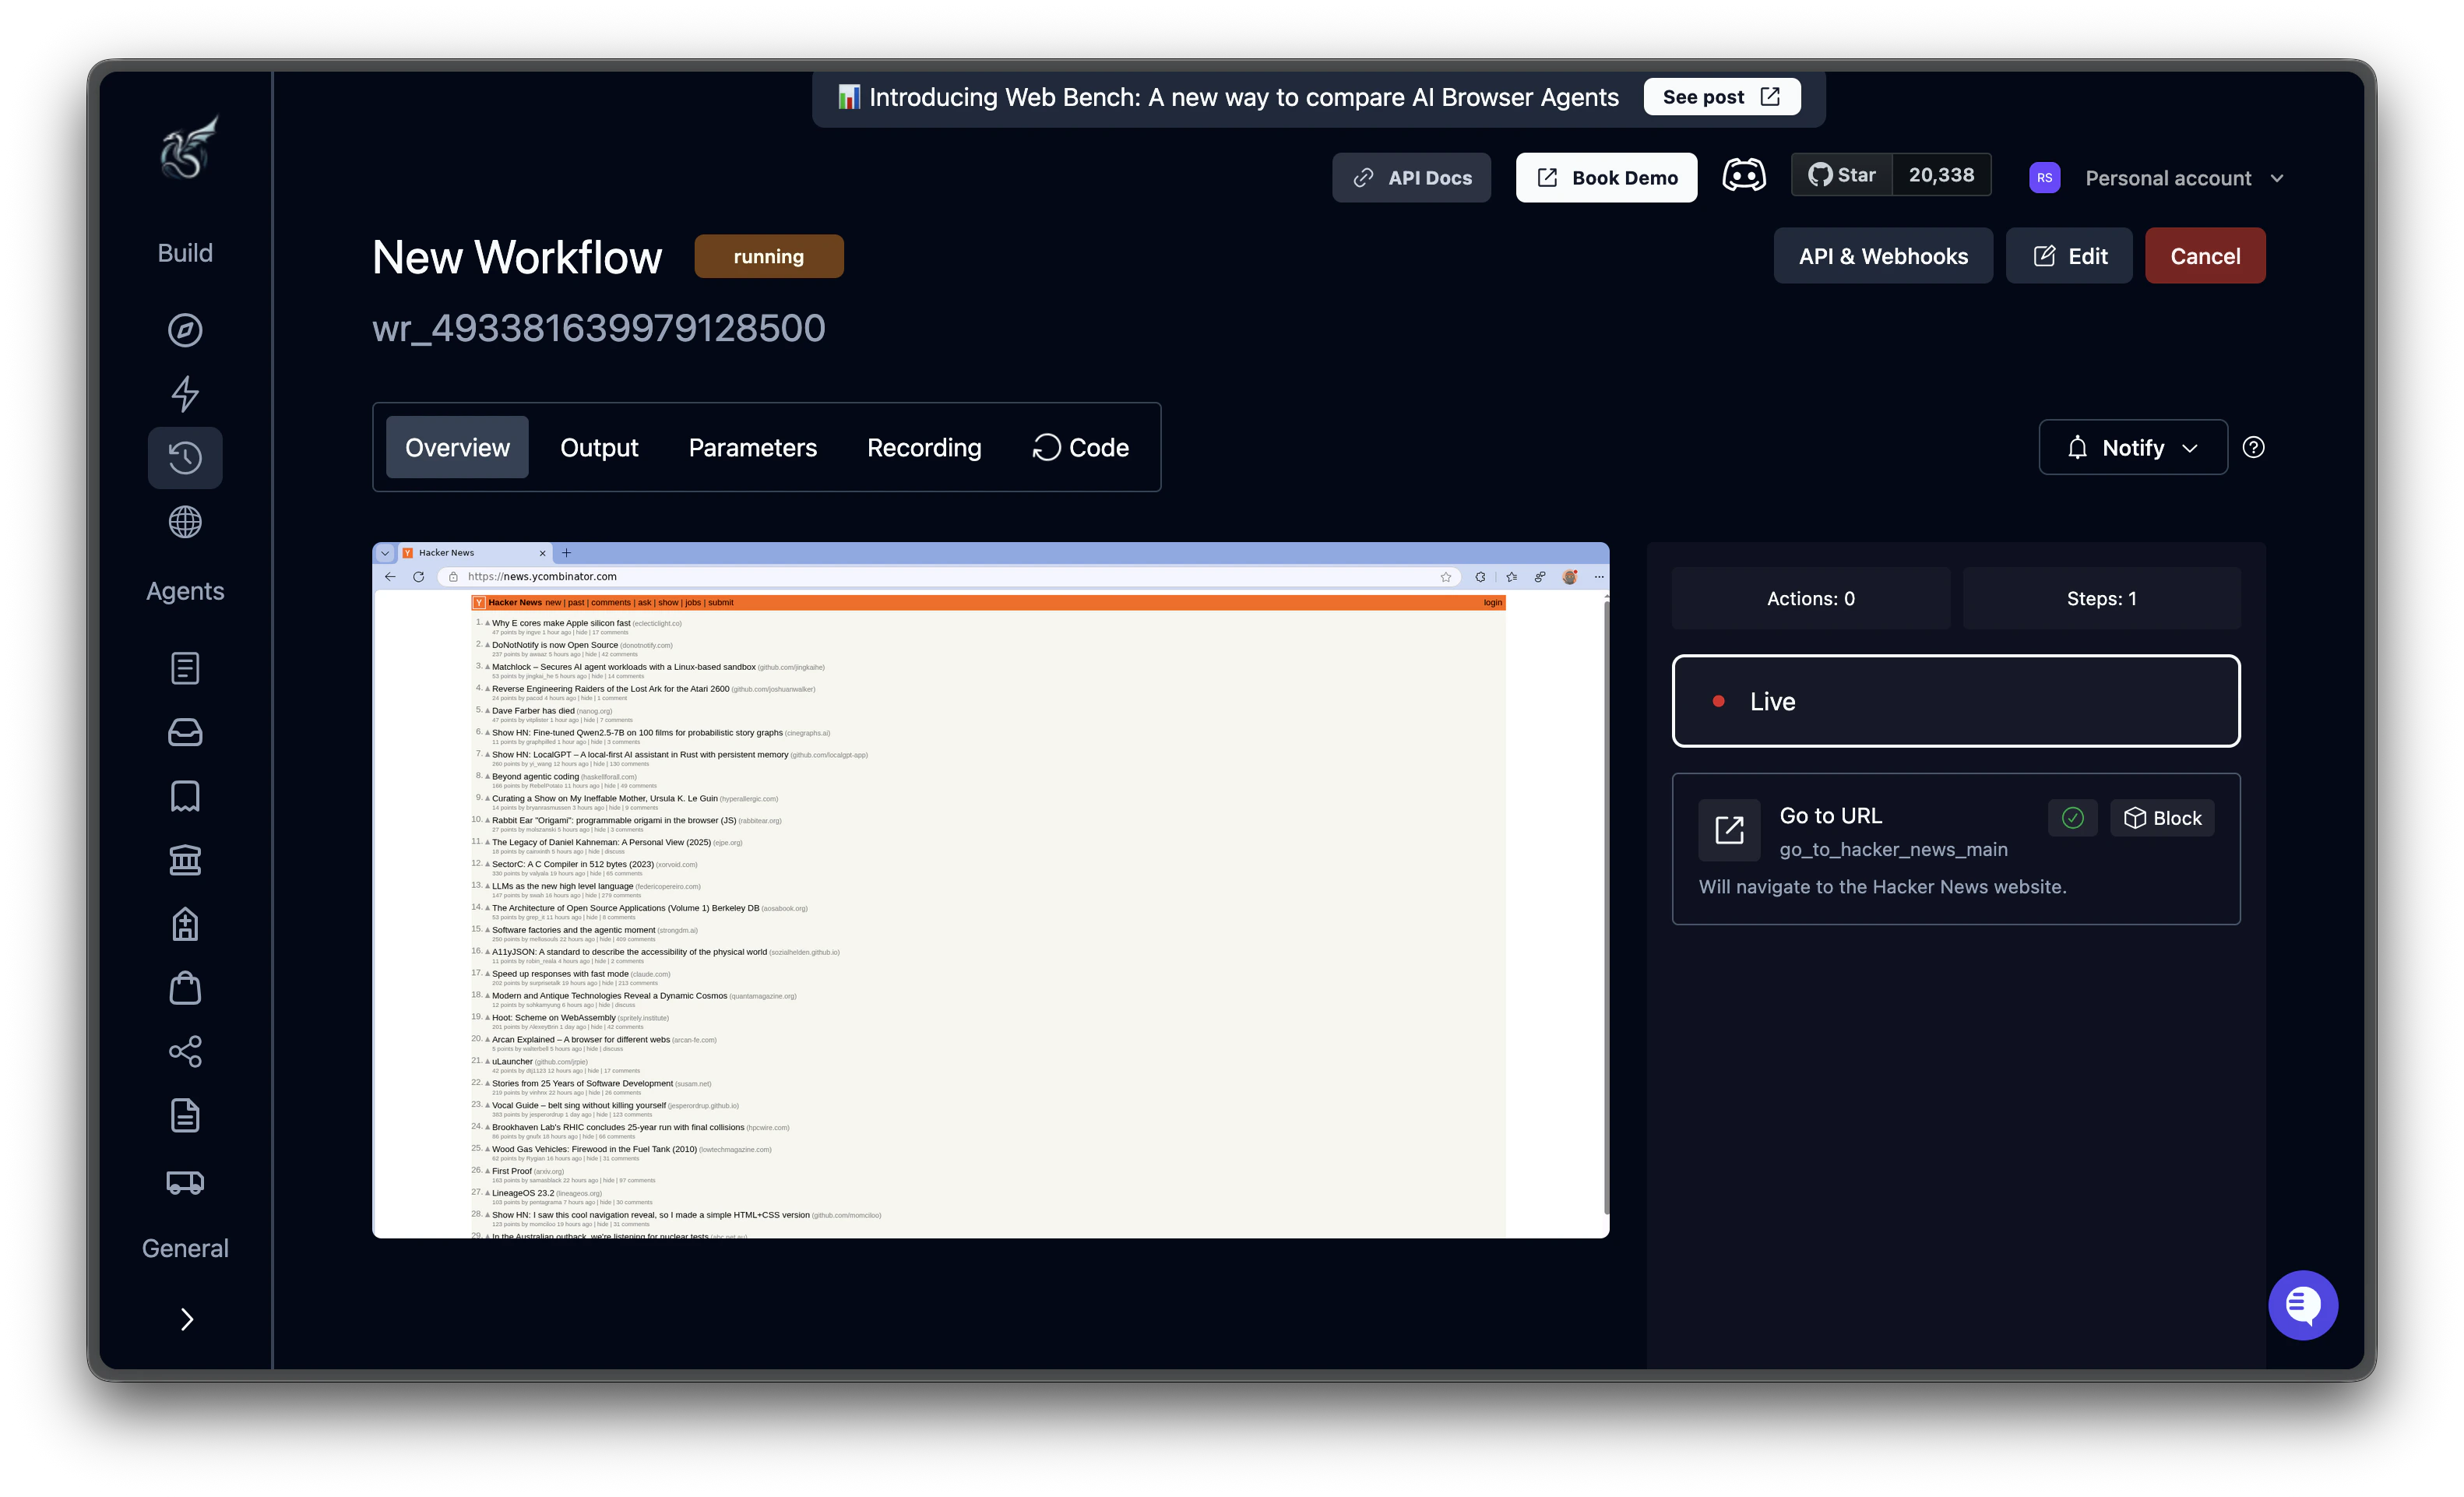Star the Hacker News page in the browser bar

pos(1445,576)
